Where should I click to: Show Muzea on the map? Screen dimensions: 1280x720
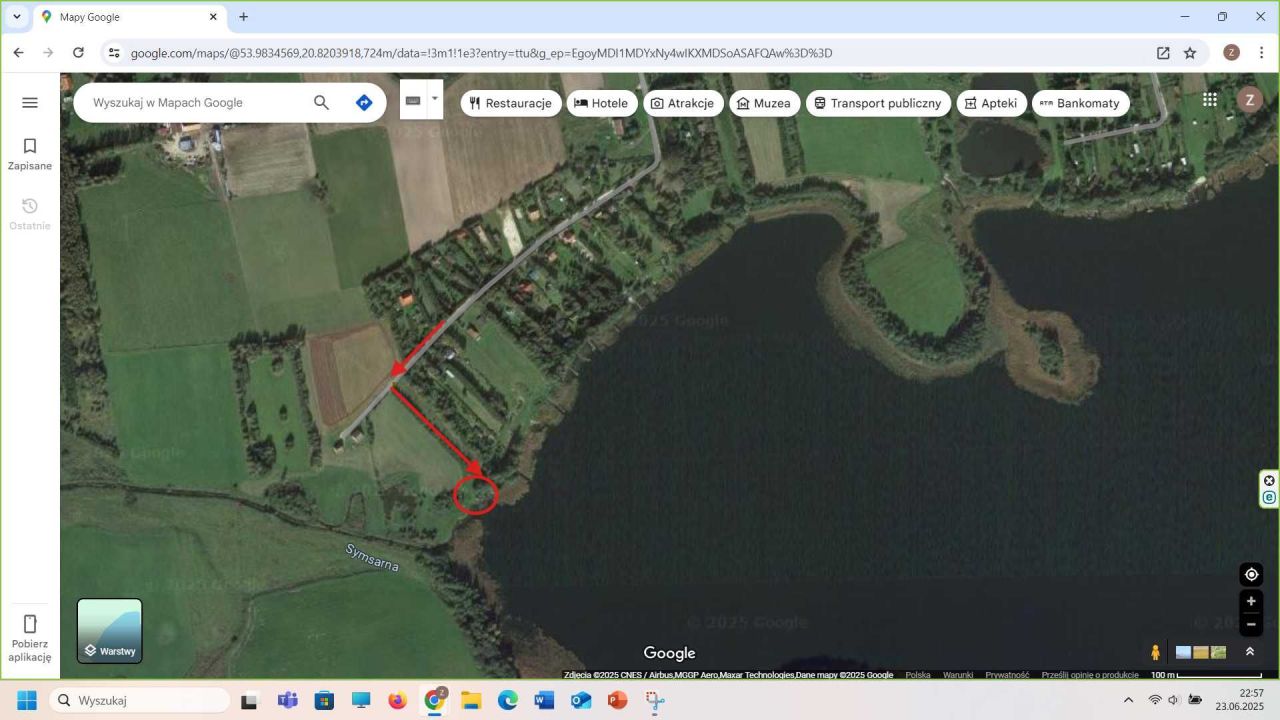tap(765, 103)
